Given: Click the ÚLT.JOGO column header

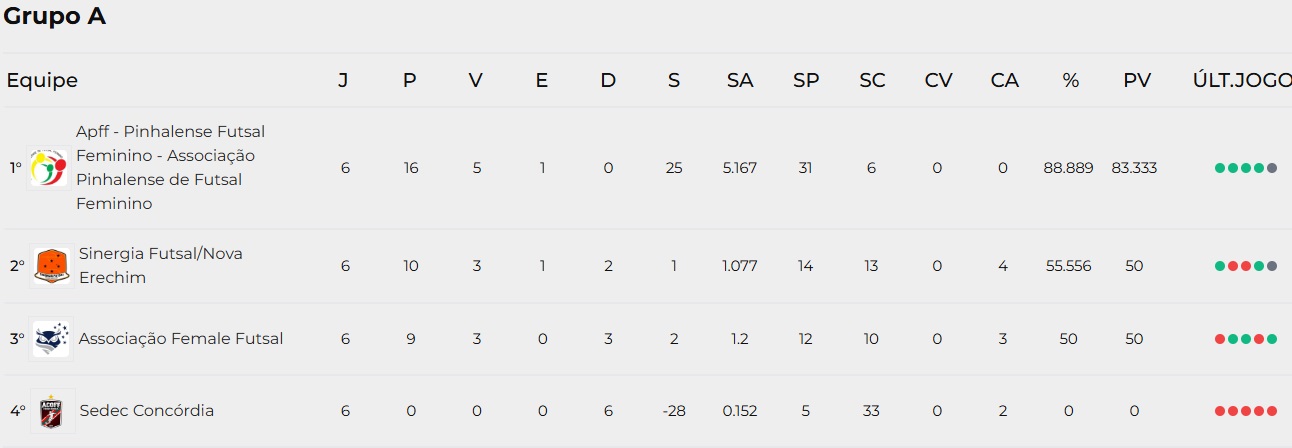Looking at the screenshot, I should (x=1241, y=81).
